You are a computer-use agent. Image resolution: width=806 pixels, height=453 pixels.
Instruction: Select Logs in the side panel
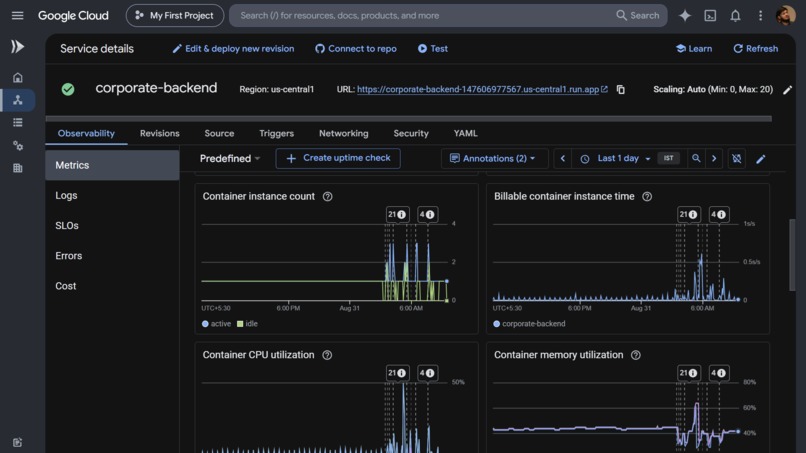[x=112, y=195]
